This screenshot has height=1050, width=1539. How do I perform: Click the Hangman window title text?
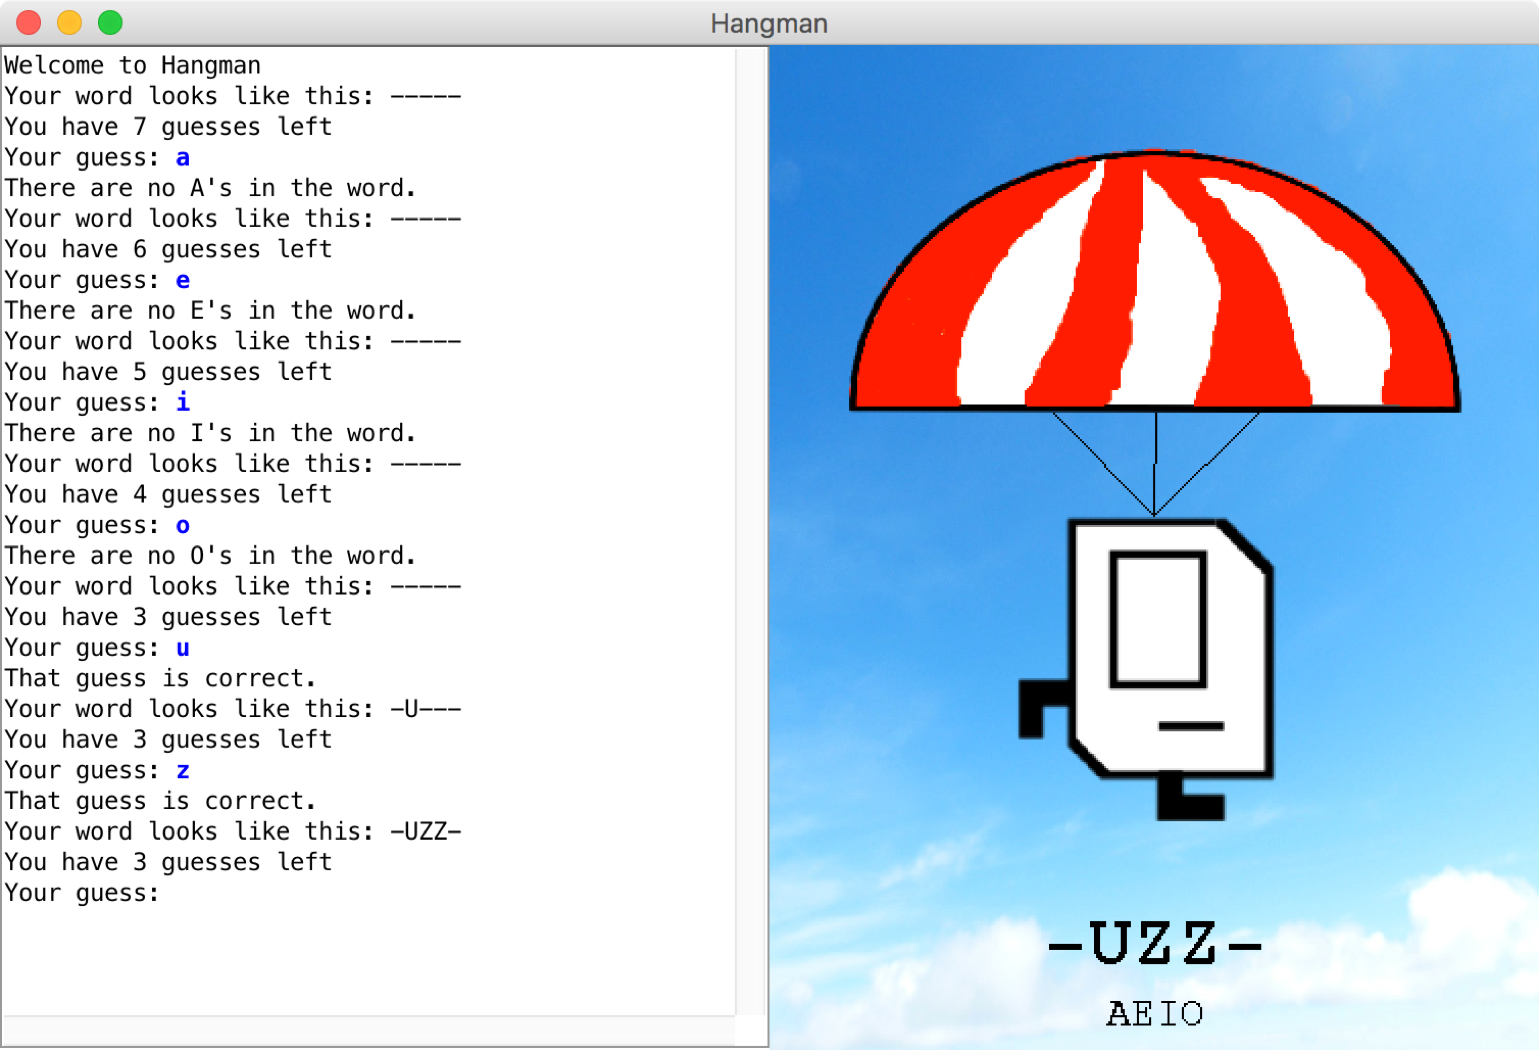click(768, 23)
